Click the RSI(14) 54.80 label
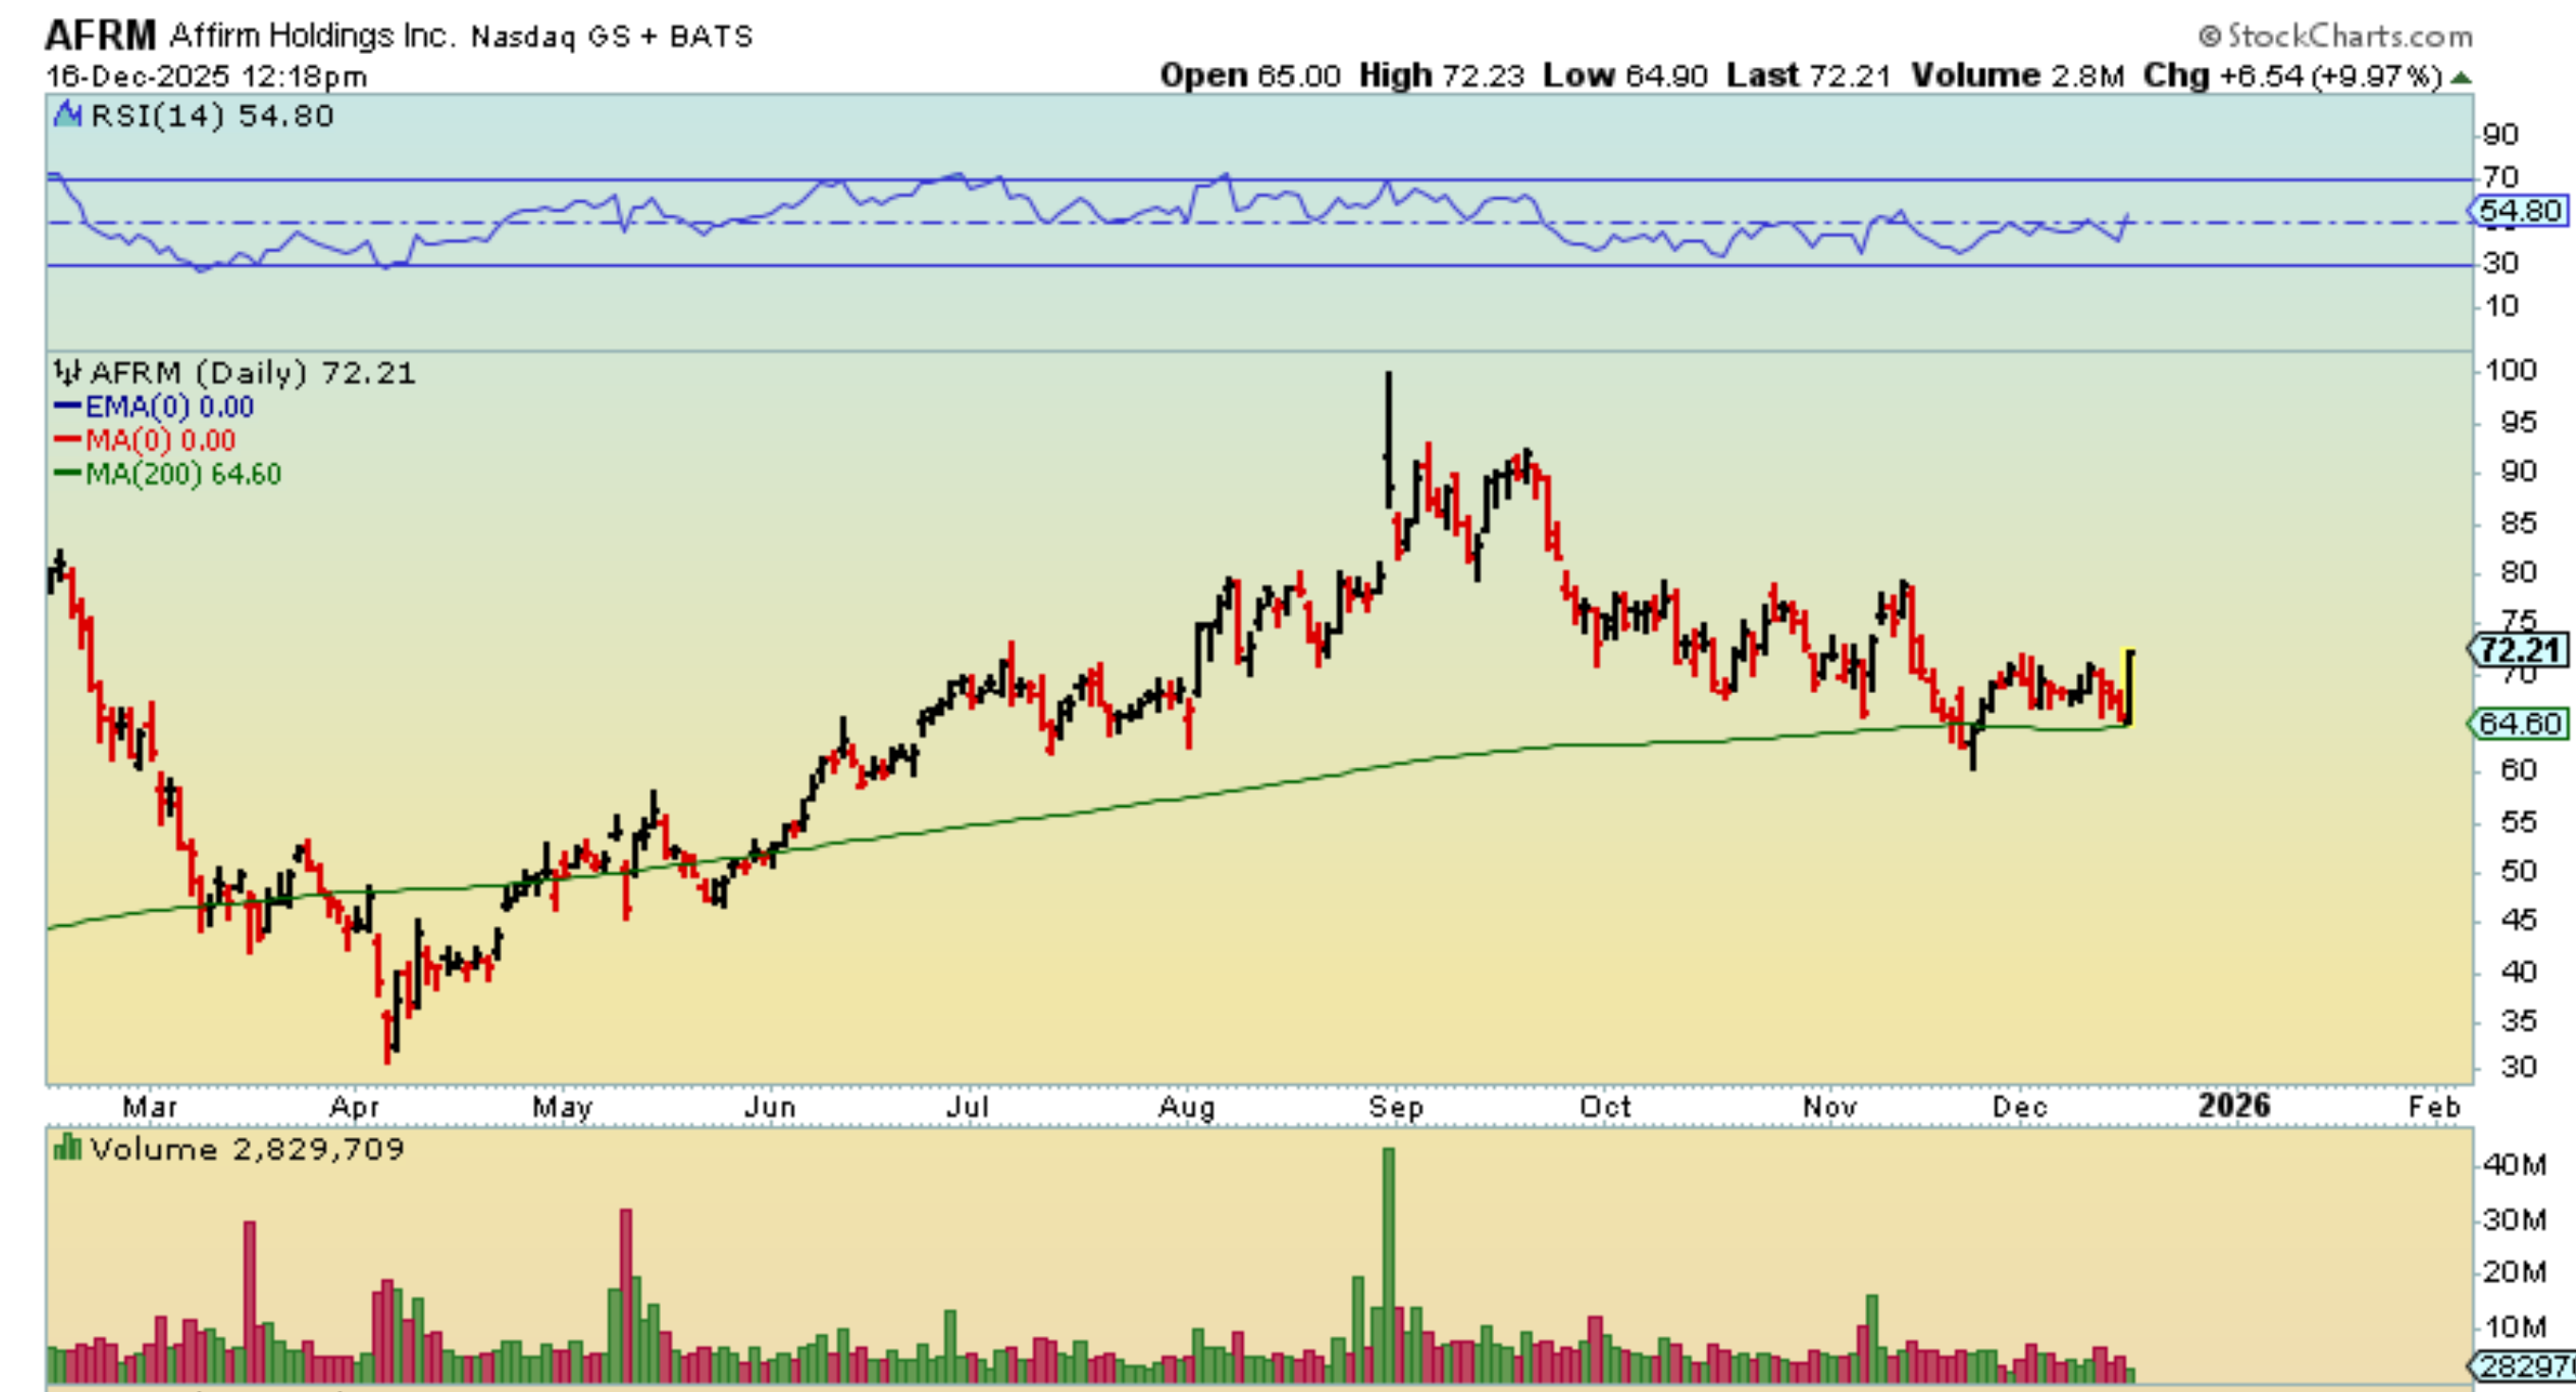The image size is (2576, 1392). point(212,116)
